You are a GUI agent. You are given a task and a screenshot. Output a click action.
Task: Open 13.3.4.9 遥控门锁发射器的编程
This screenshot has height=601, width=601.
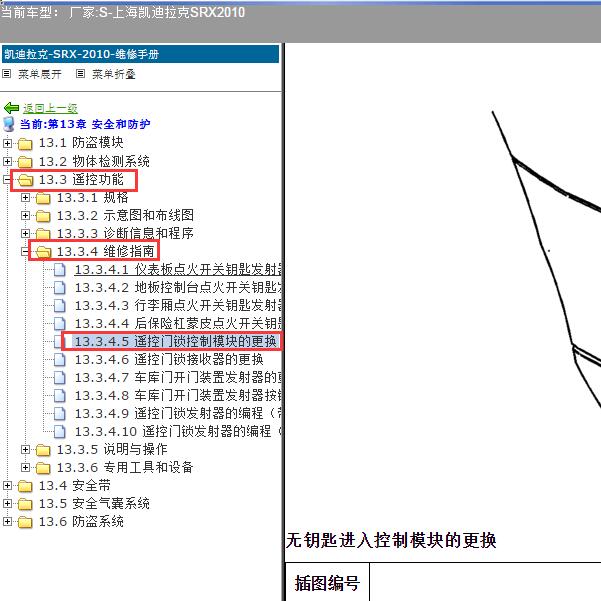(x=178, y=414)
